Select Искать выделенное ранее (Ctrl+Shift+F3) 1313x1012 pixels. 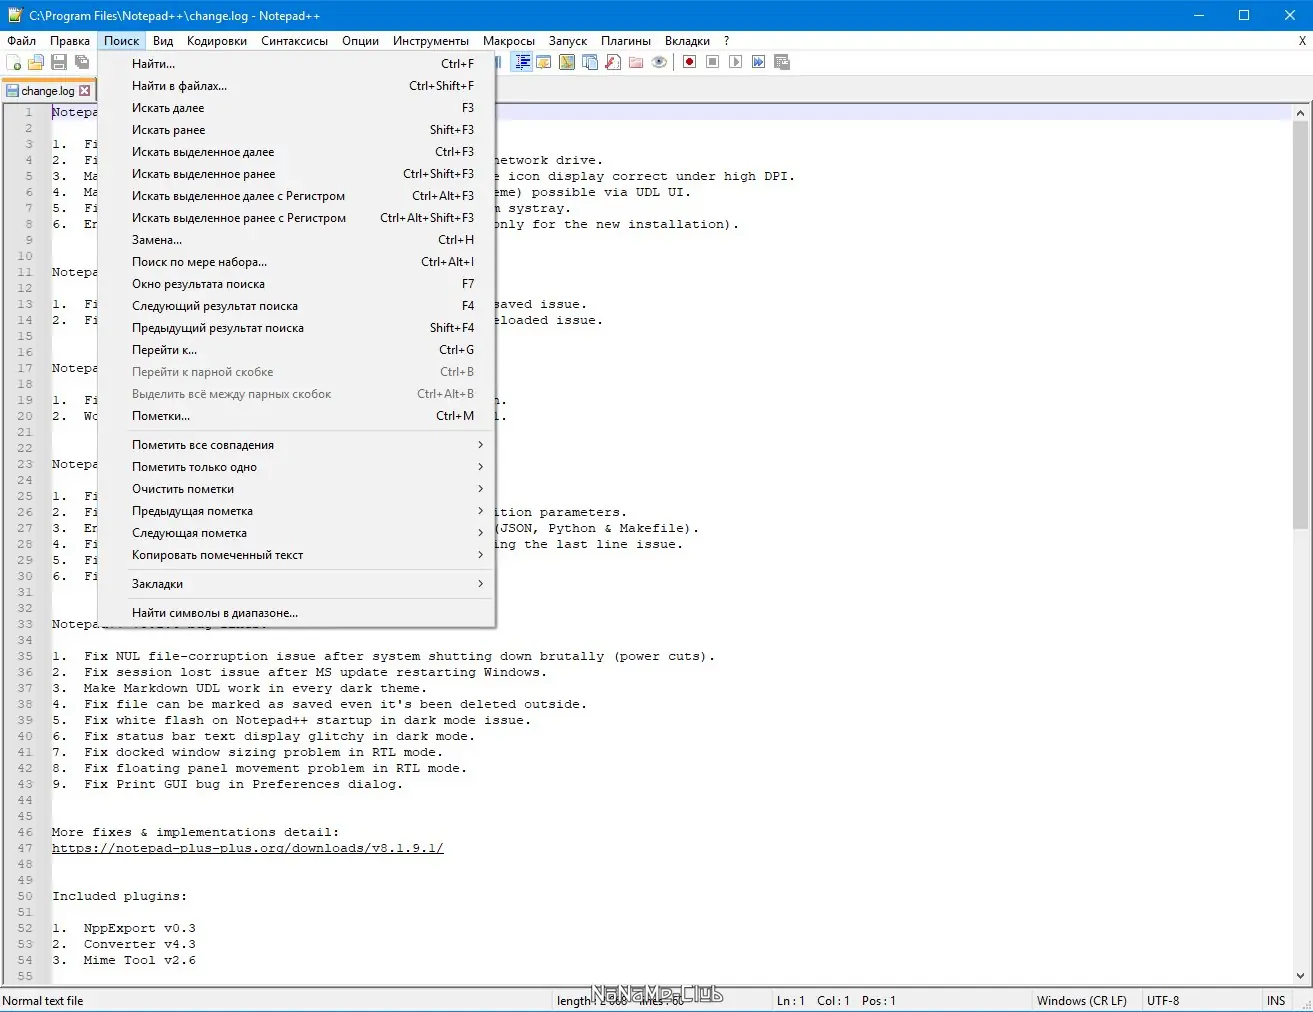click(x=297, y=174)
